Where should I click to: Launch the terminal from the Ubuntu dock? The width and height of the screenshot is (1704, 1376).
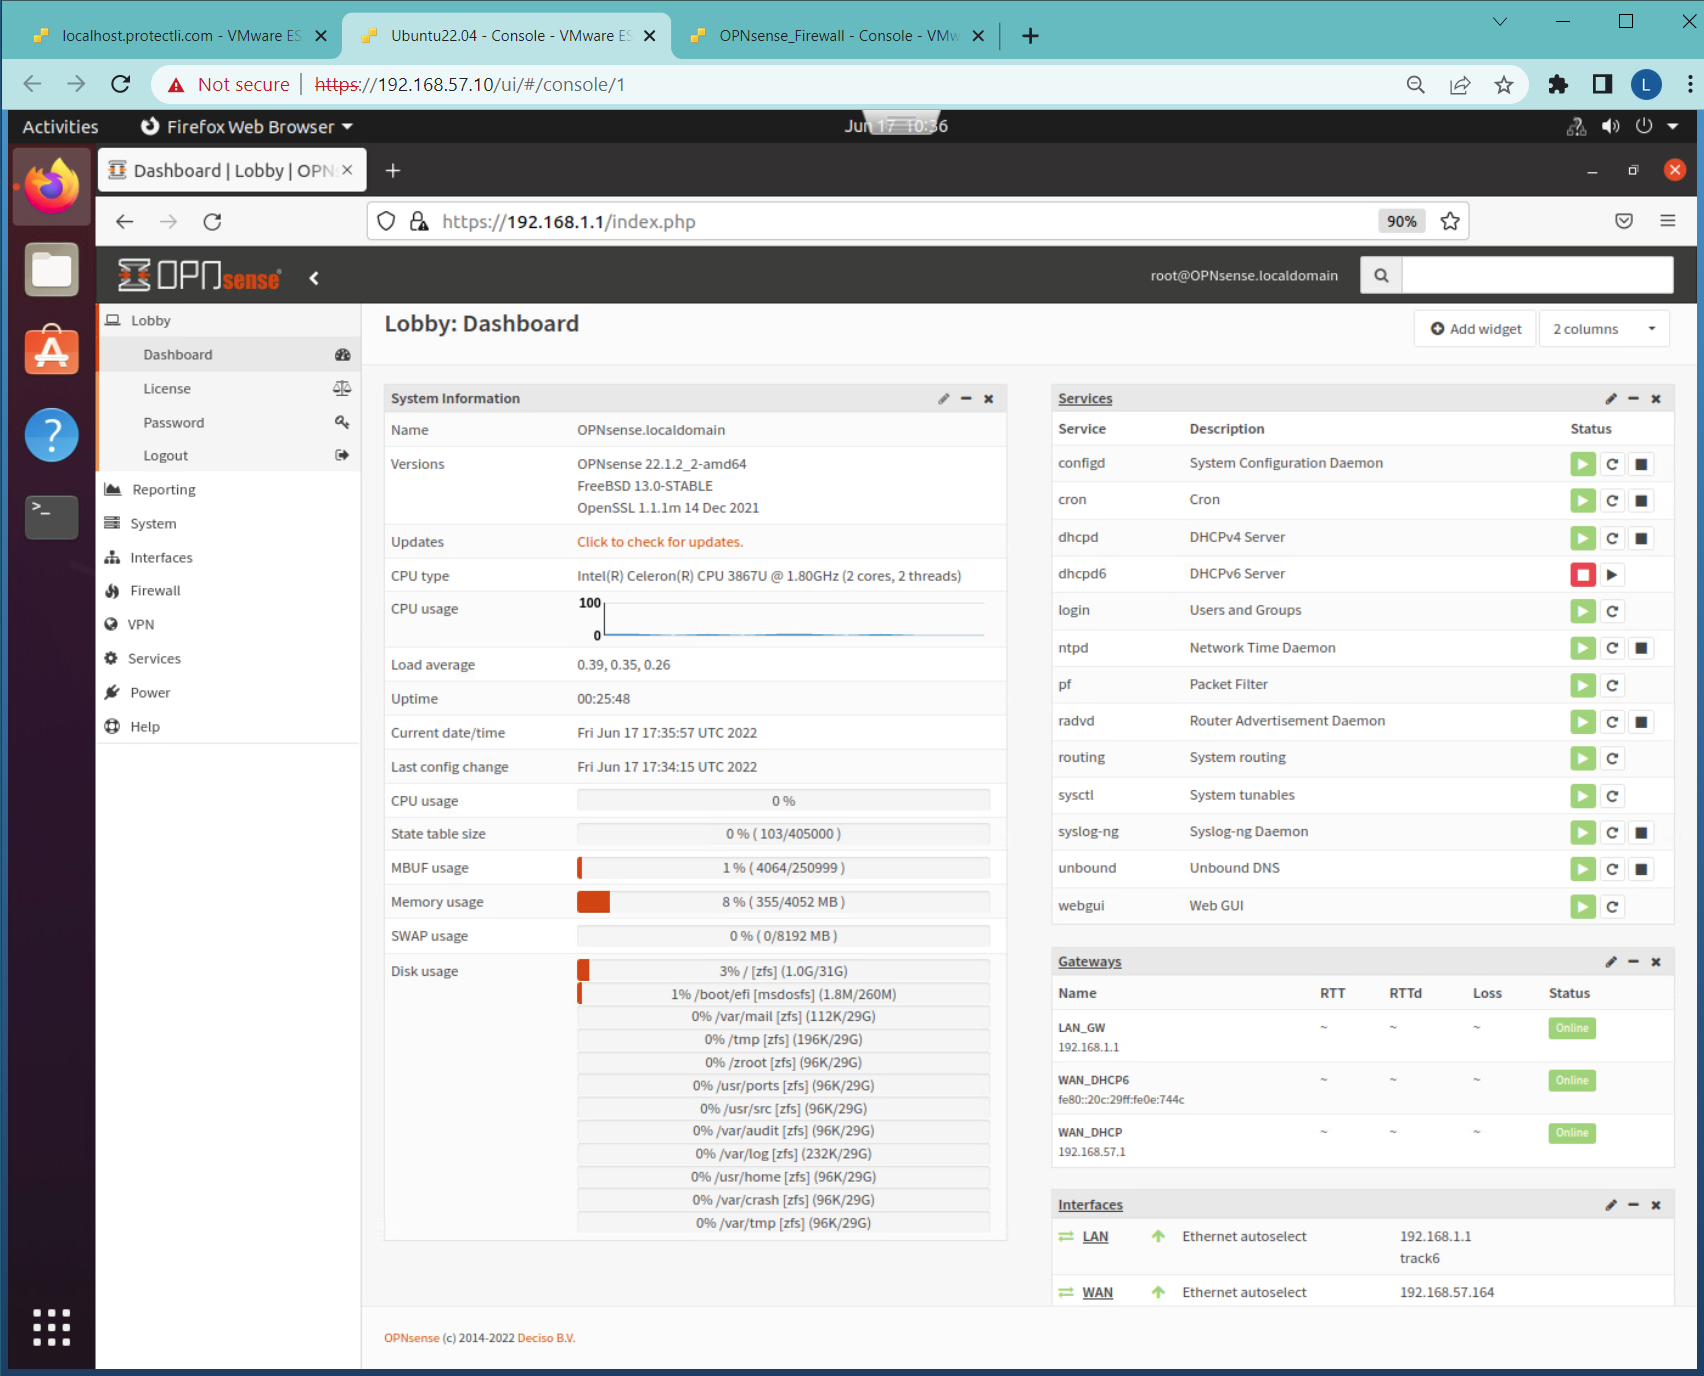pos(51,517)
